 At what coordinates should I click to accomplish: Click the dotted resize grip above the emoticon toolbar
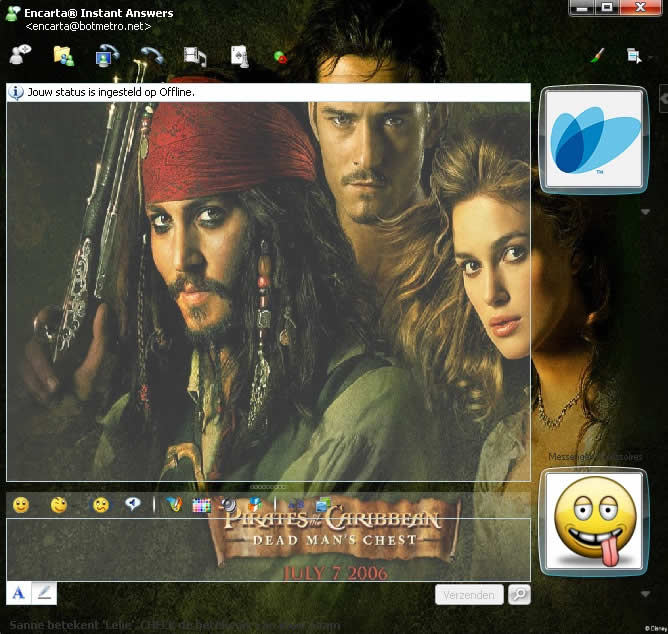[268, 487]
